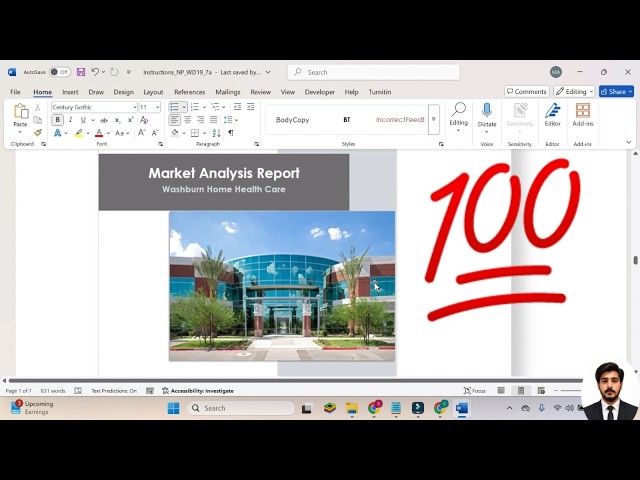
Task: Click taskbar Search field
Action: (x=241, y=408)
